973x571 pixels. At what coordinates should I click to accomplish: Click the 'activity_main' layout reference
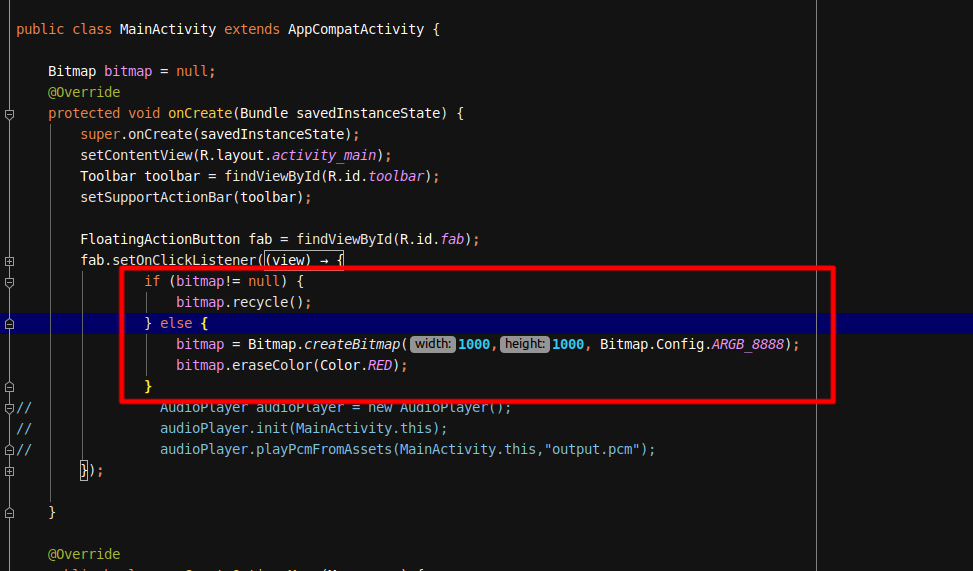tap(324, 155)
